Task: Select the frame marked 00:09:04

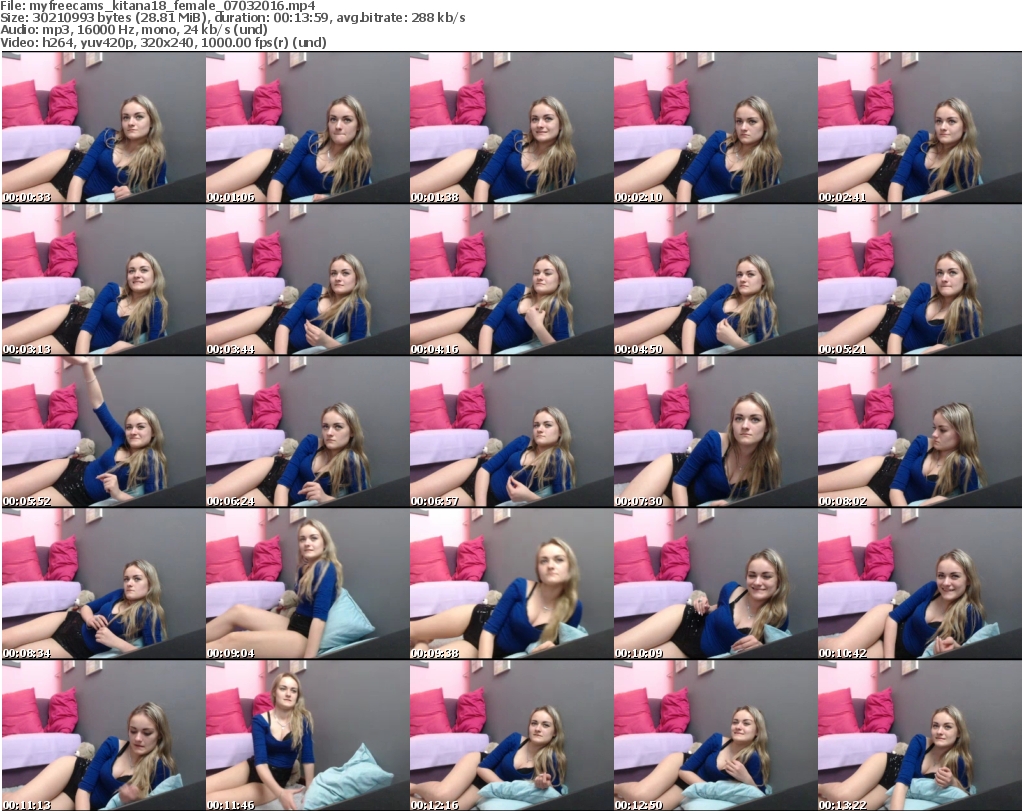Action: pyautogui.click(x=307, y=584)
